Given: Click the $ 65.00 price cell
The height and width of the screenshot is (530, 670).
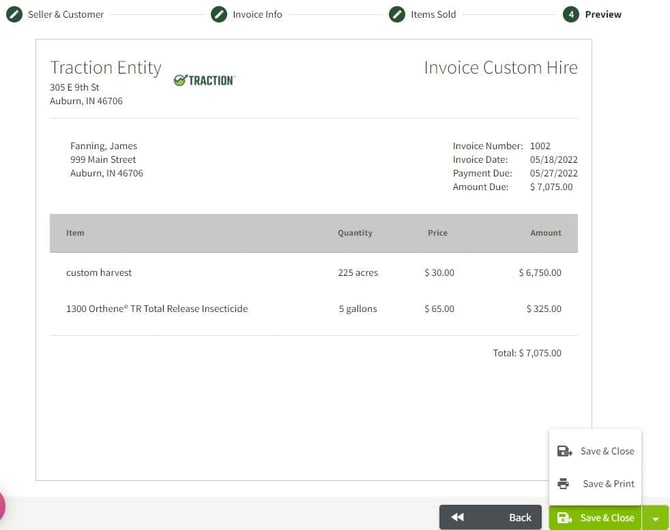Looking at the screenshot, I should click(439, 309).
